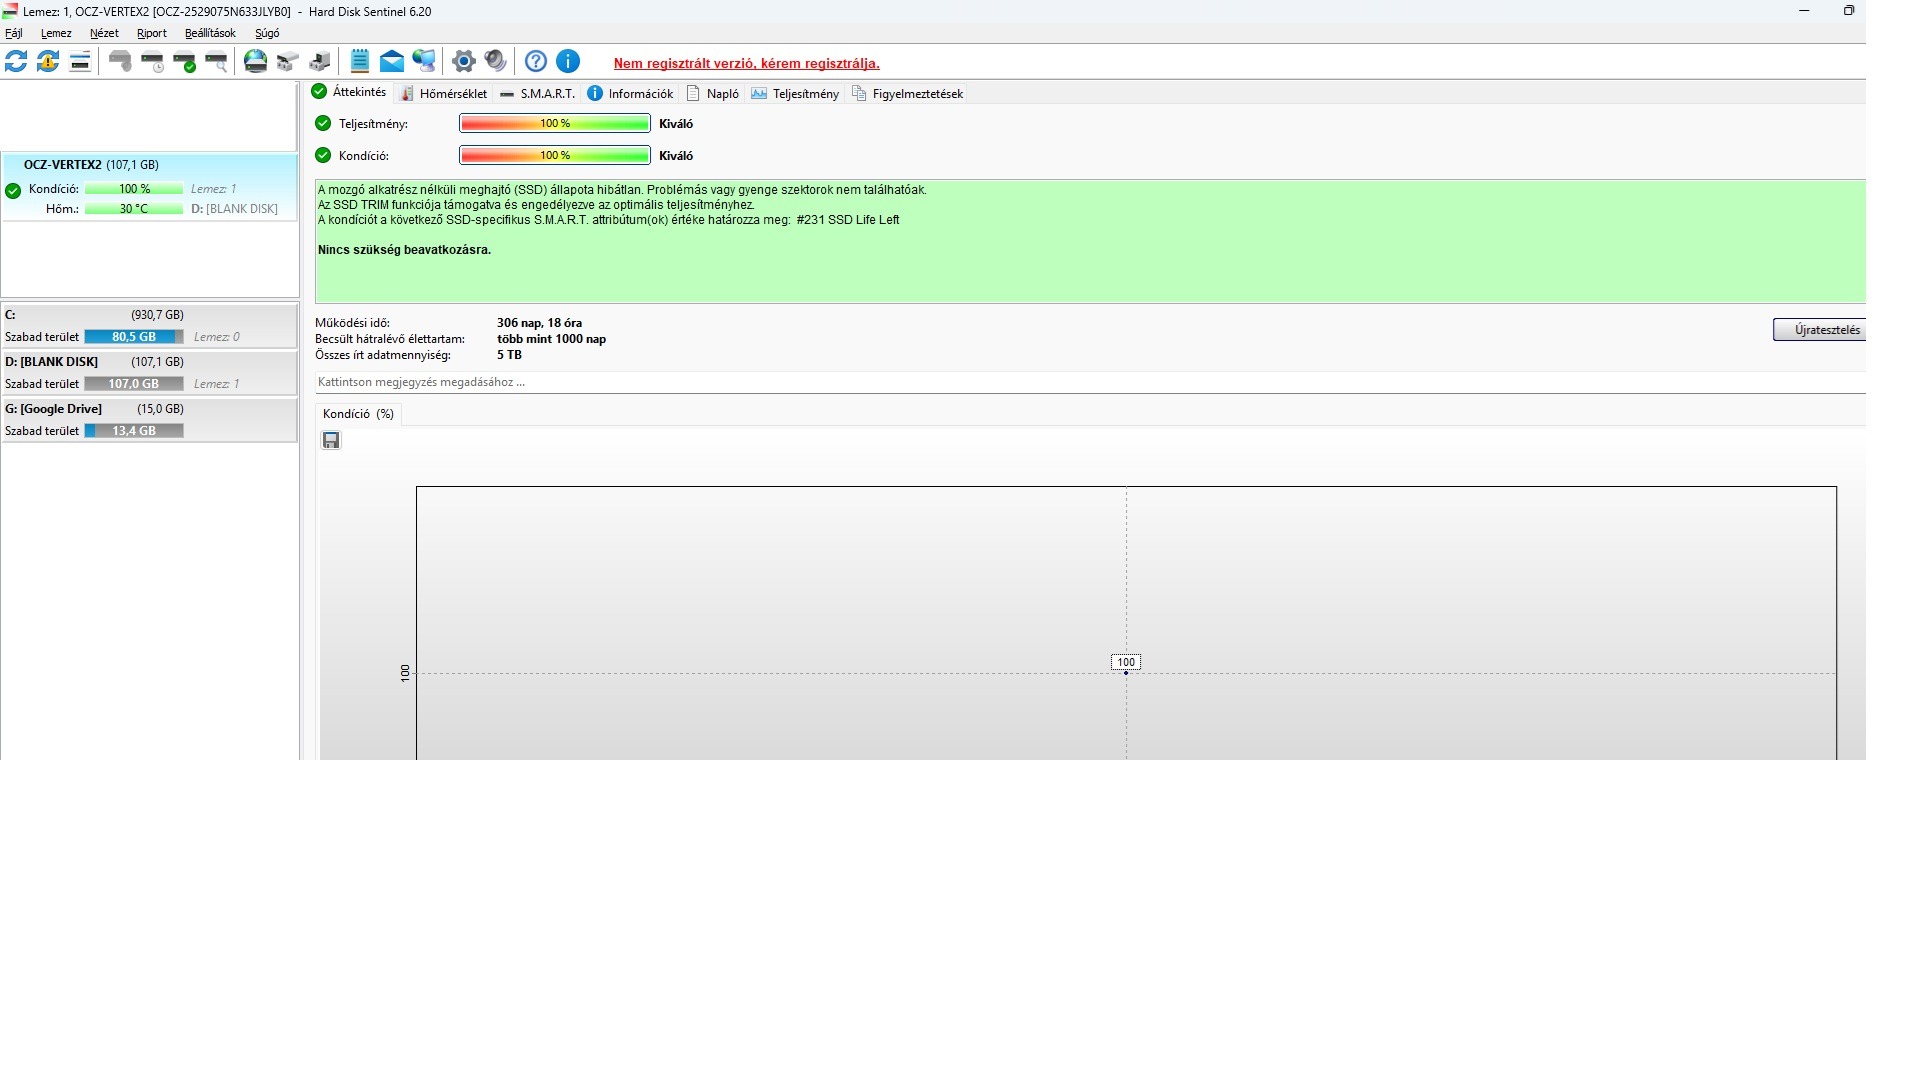Click the comment field Kattintson megjegyzés megadásához

(x=1090, y=382)
